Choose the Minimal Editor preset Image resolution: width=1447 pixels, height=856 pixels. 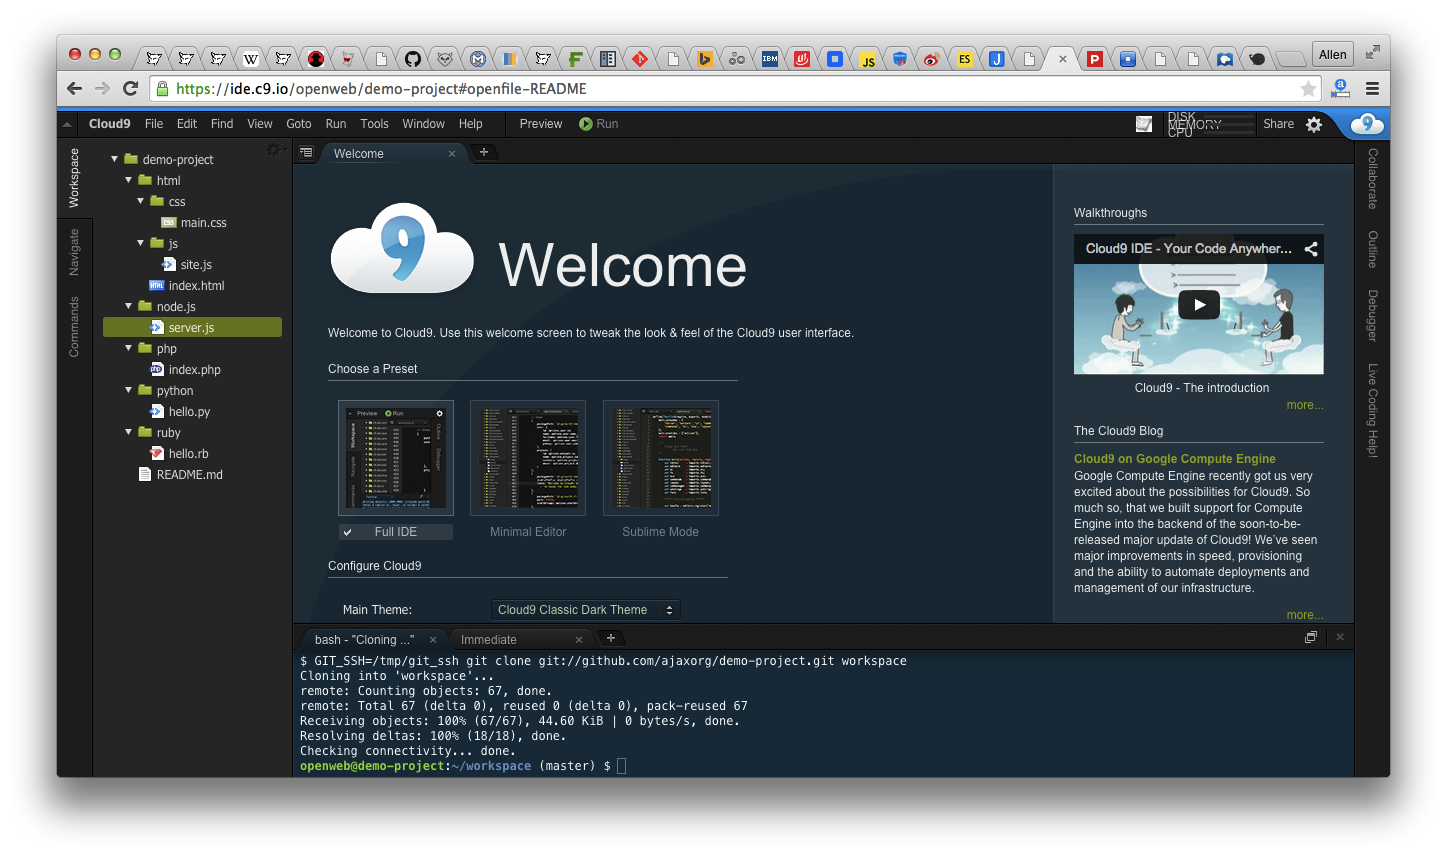click(528, 459)
